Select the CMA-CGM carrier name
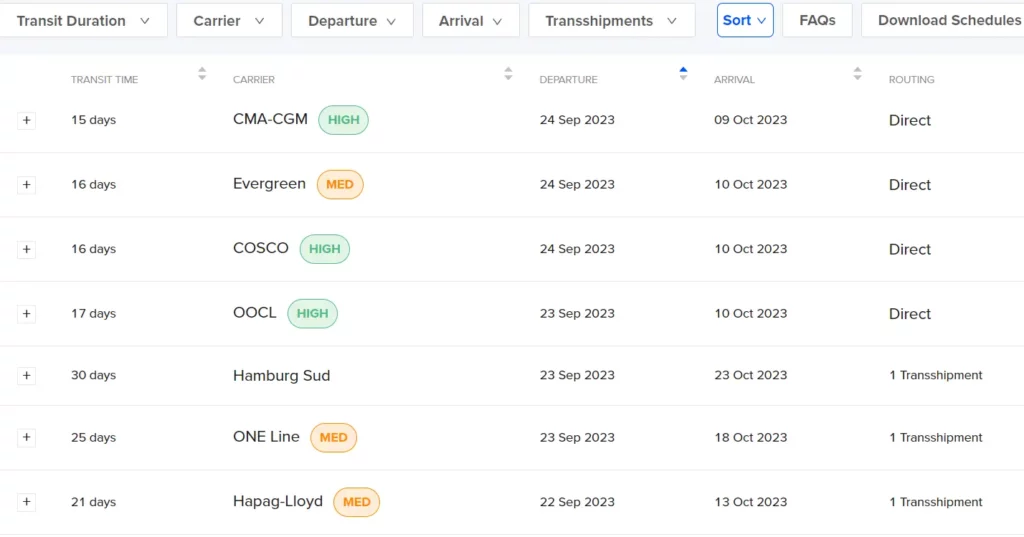1024x537 pixels. (270, 120)
